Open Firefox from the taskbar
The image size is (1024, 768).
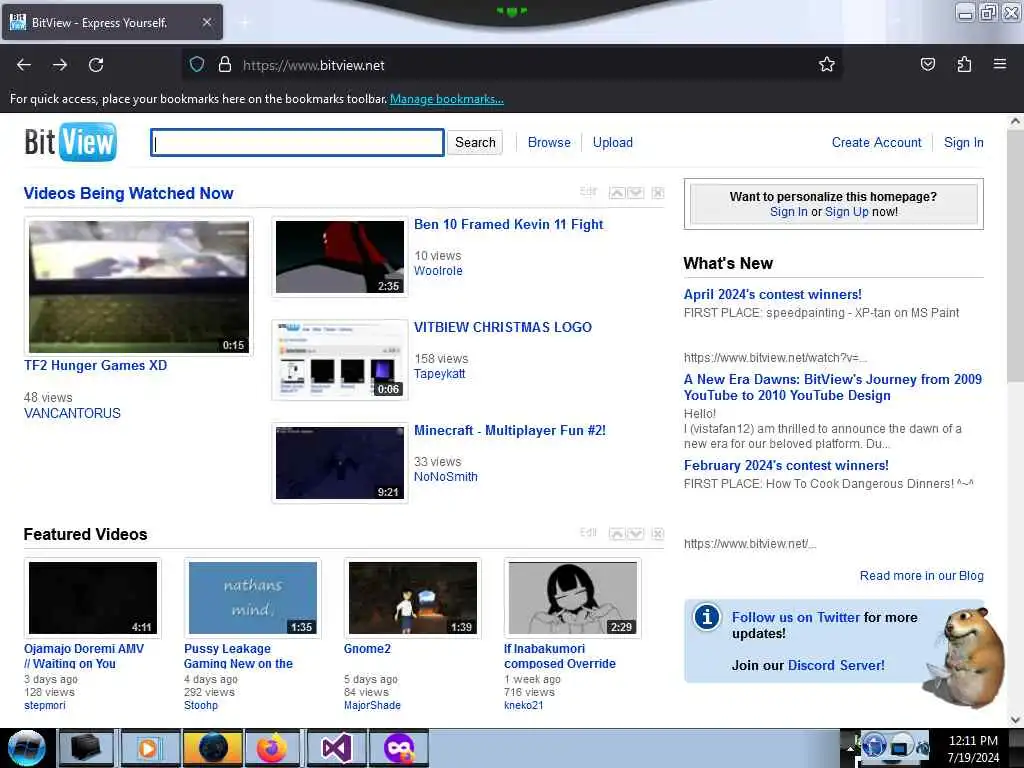(x=274, y=748)
